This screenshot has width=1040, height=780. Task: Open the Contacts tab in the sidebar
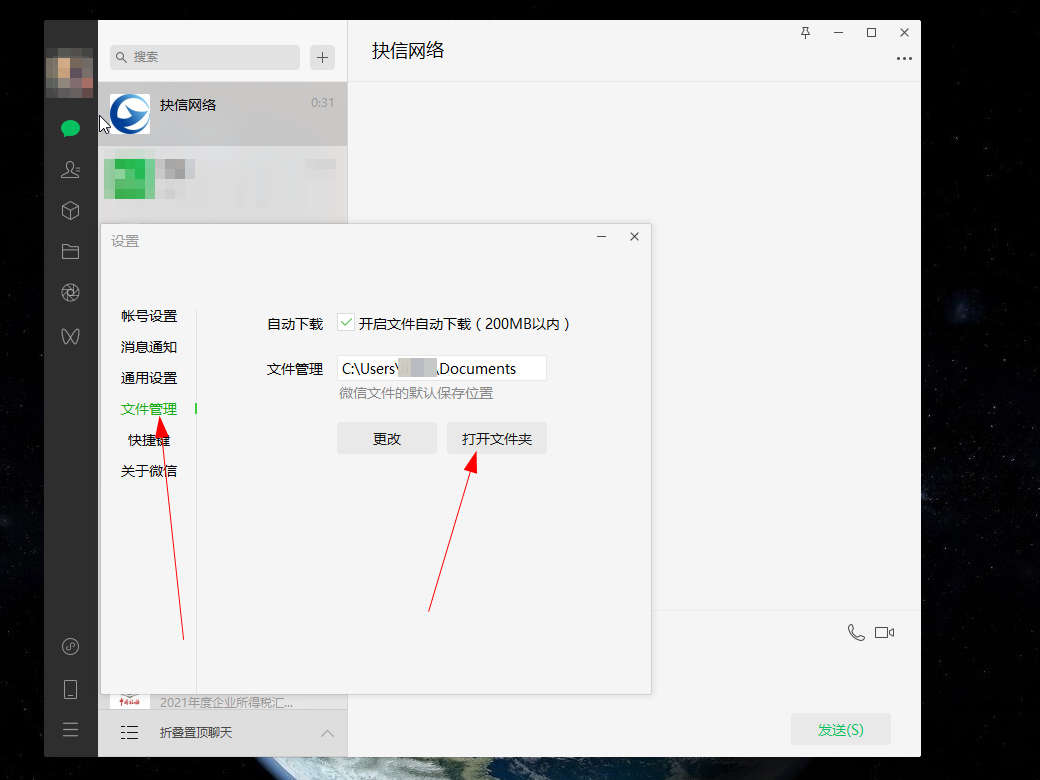pyautogui.click(x=70, y=170)
